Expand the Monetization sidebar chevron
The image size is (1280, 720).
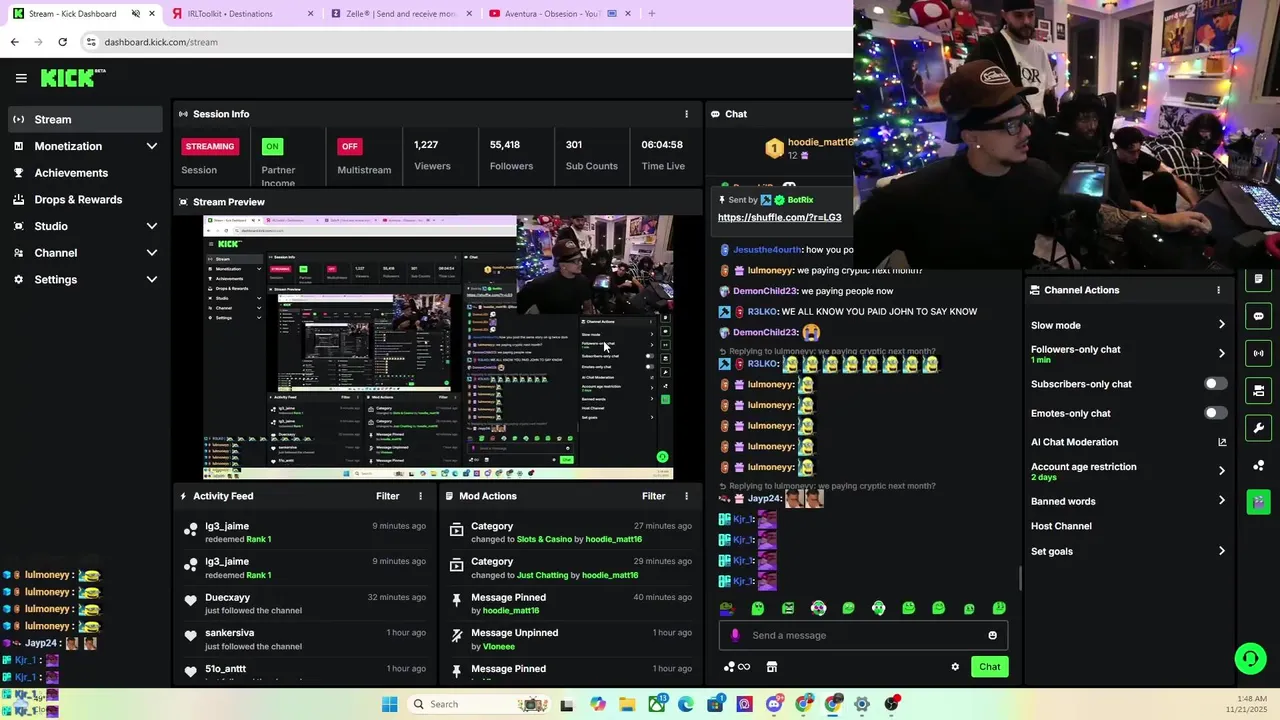pyautogui.click(x=152, y=146)
